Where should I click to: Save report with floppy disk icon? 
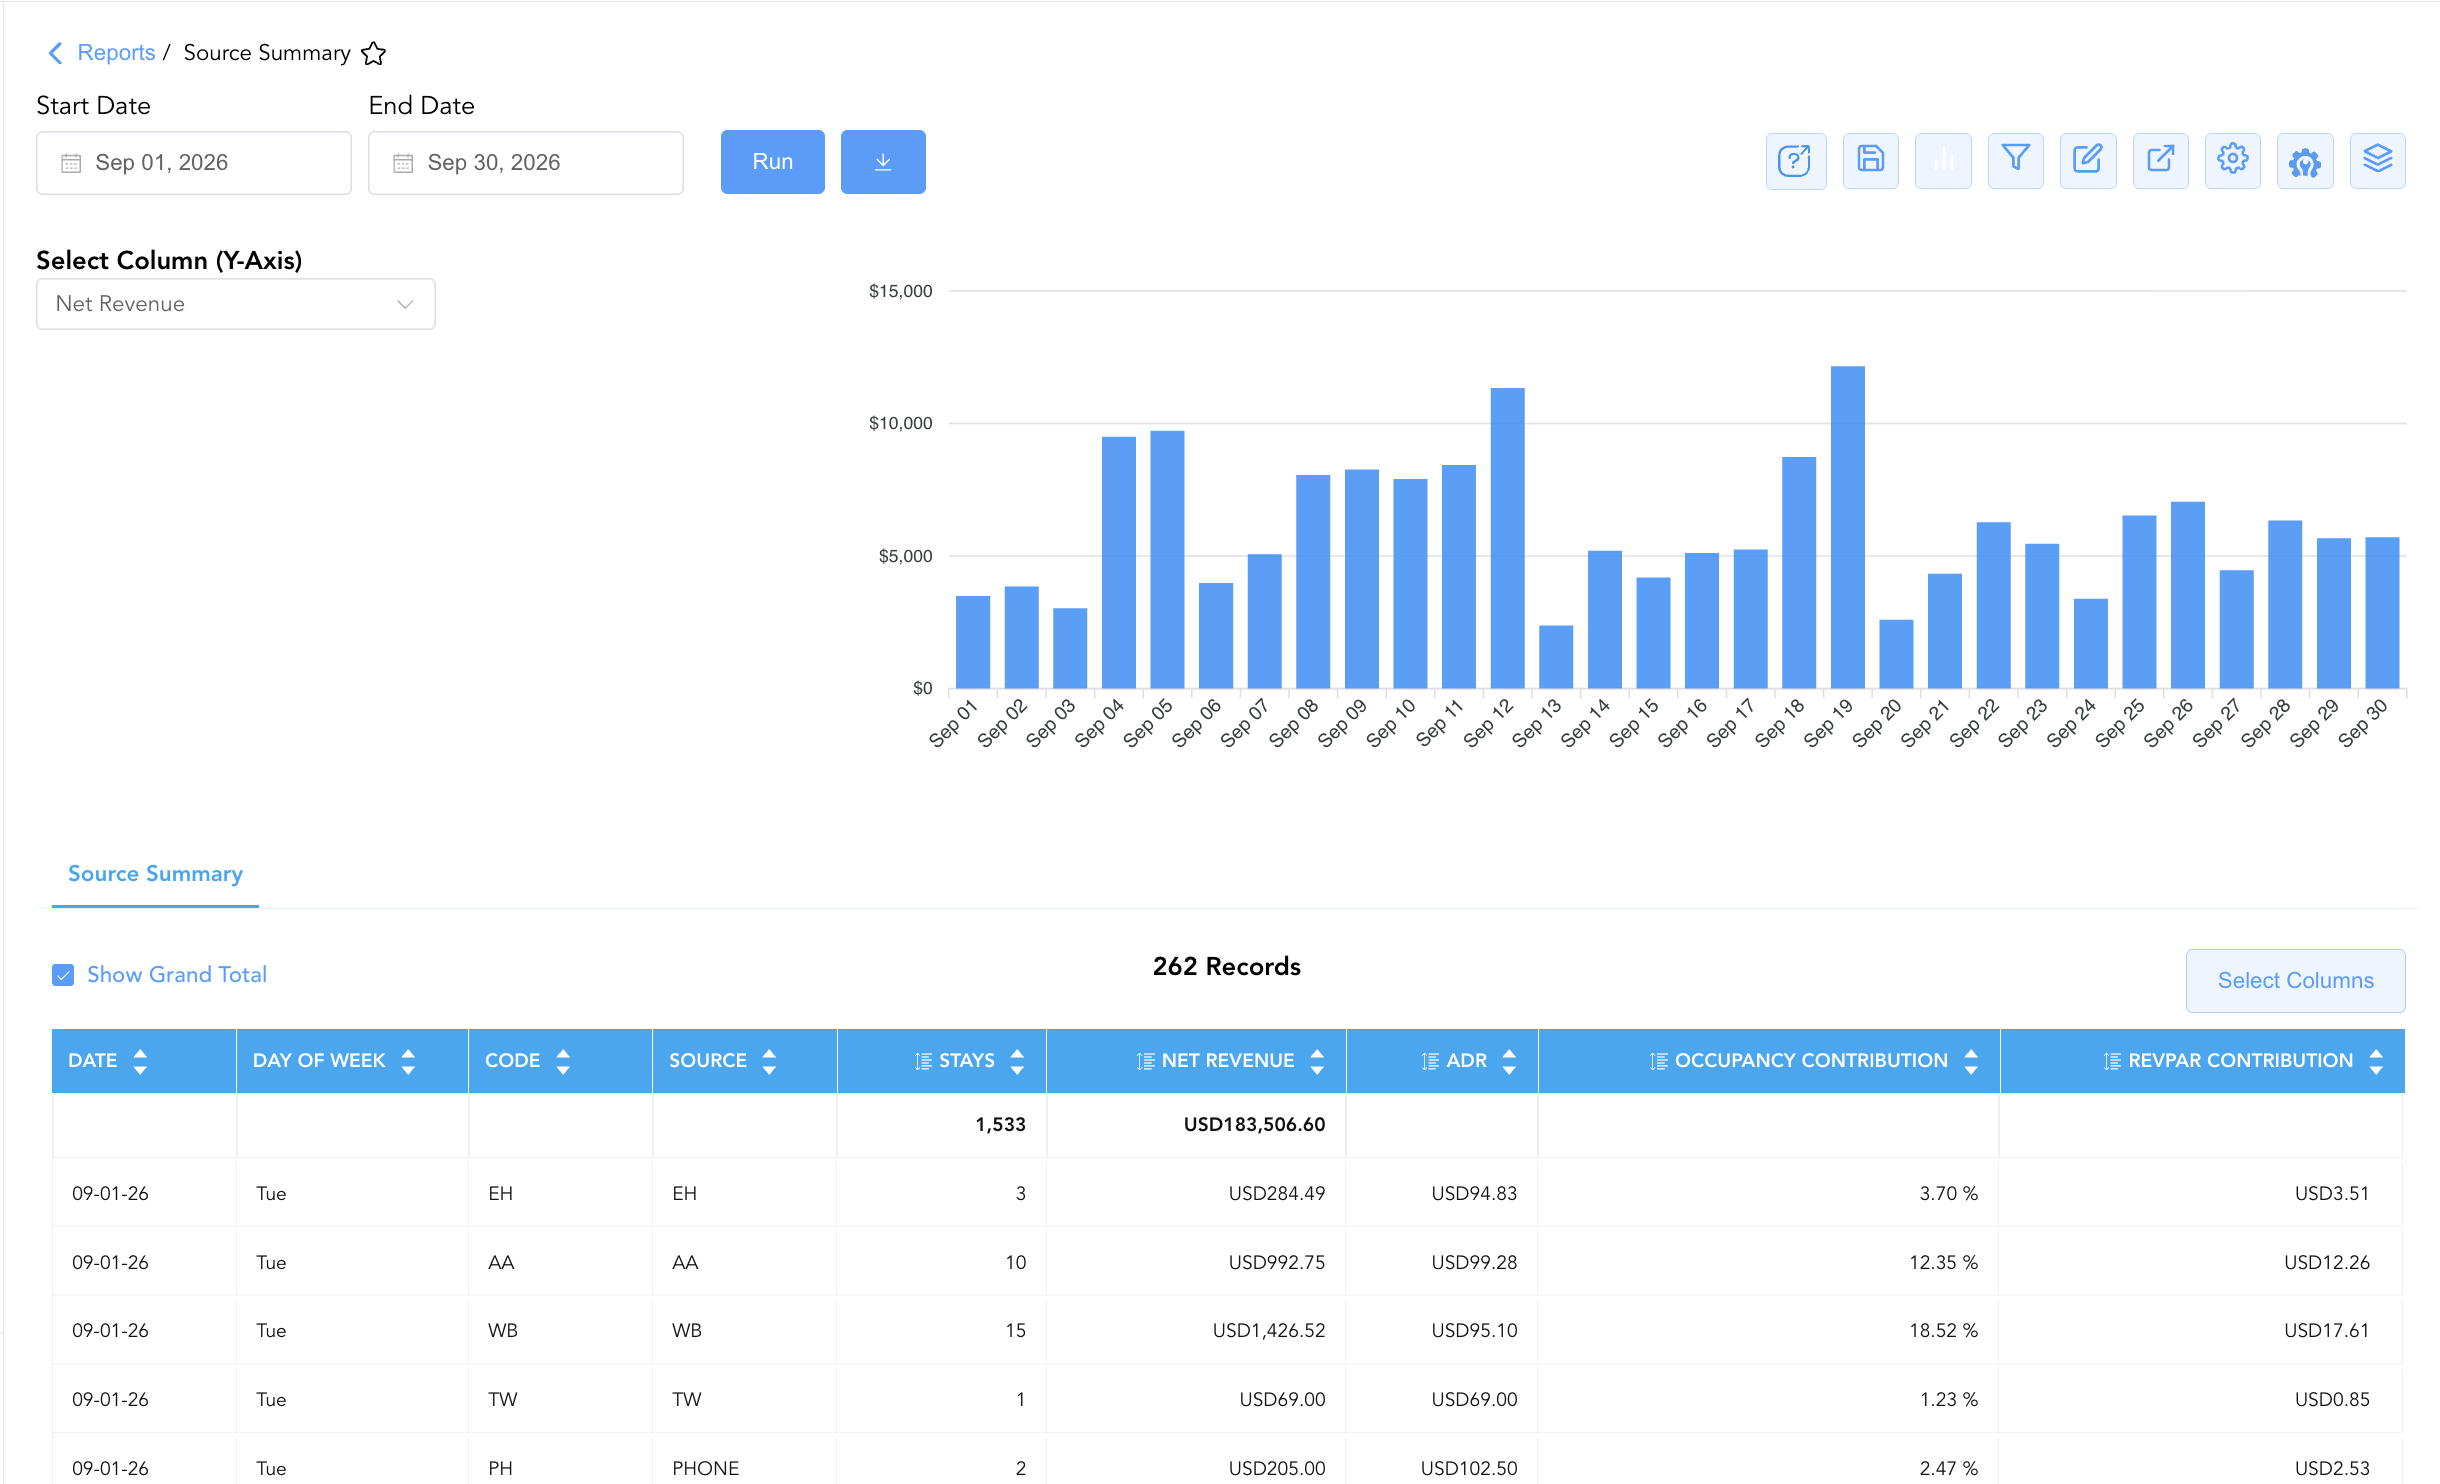pyautogui.click(x=1870, y=161)
